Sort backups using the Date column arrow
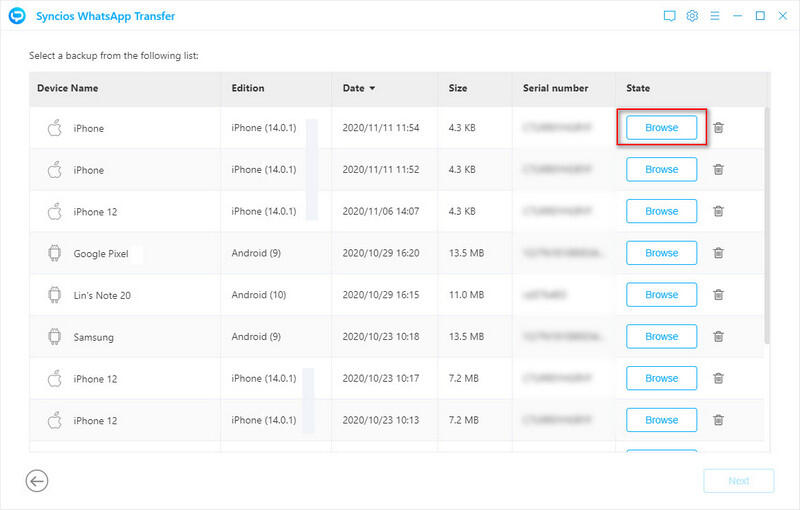The width and height of the screenshot is (800, 510). point(372,88)
